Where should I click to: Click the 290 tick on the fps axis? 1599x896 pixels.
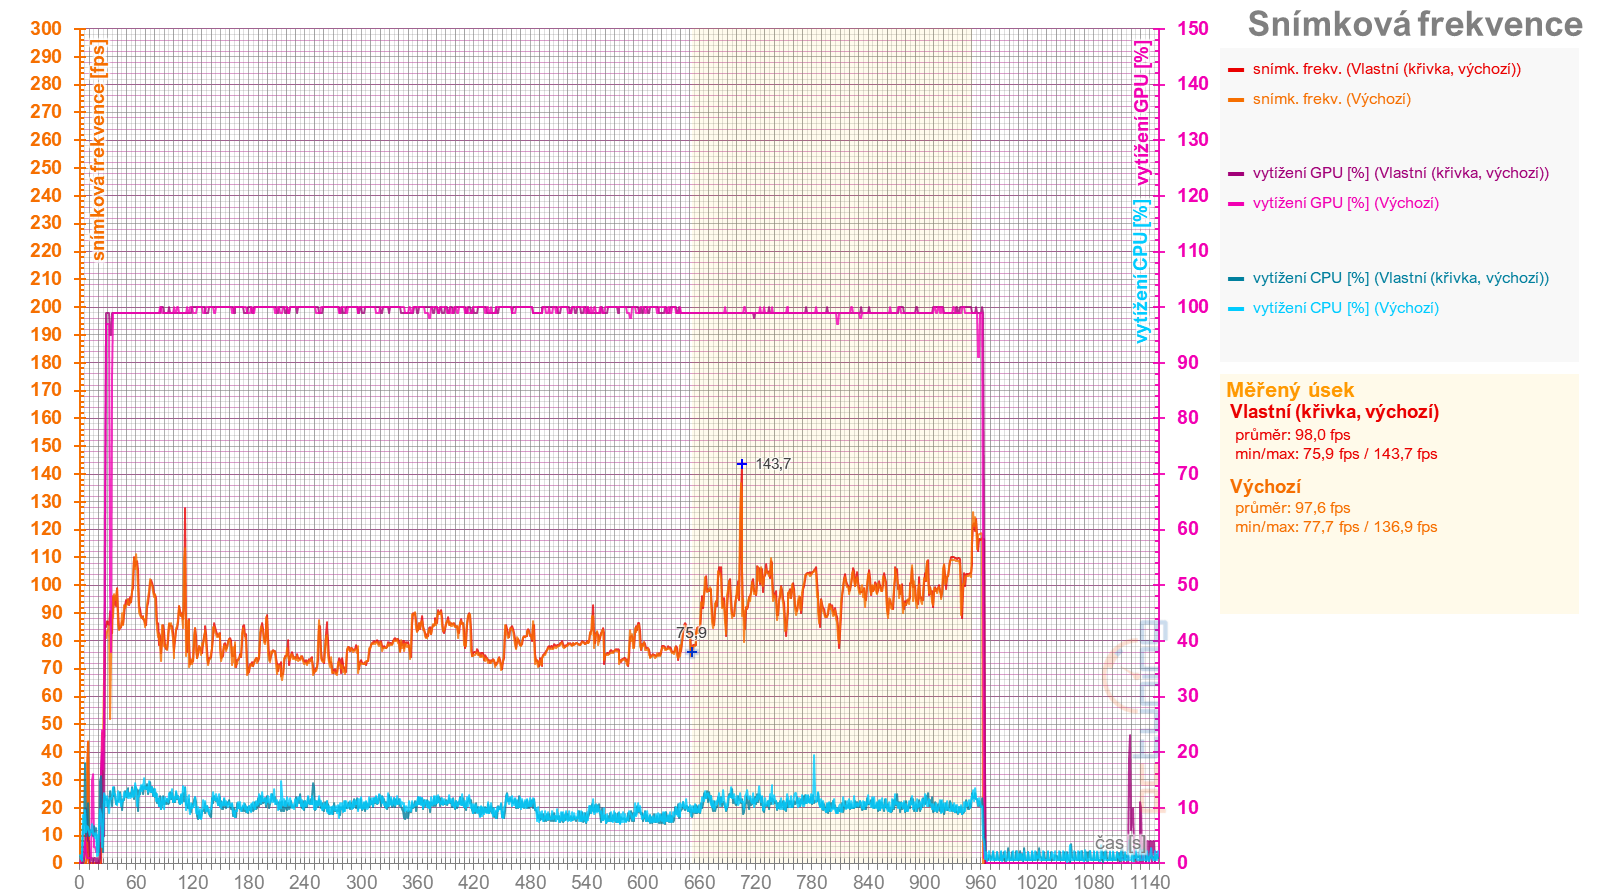click(x=46, y=56)
